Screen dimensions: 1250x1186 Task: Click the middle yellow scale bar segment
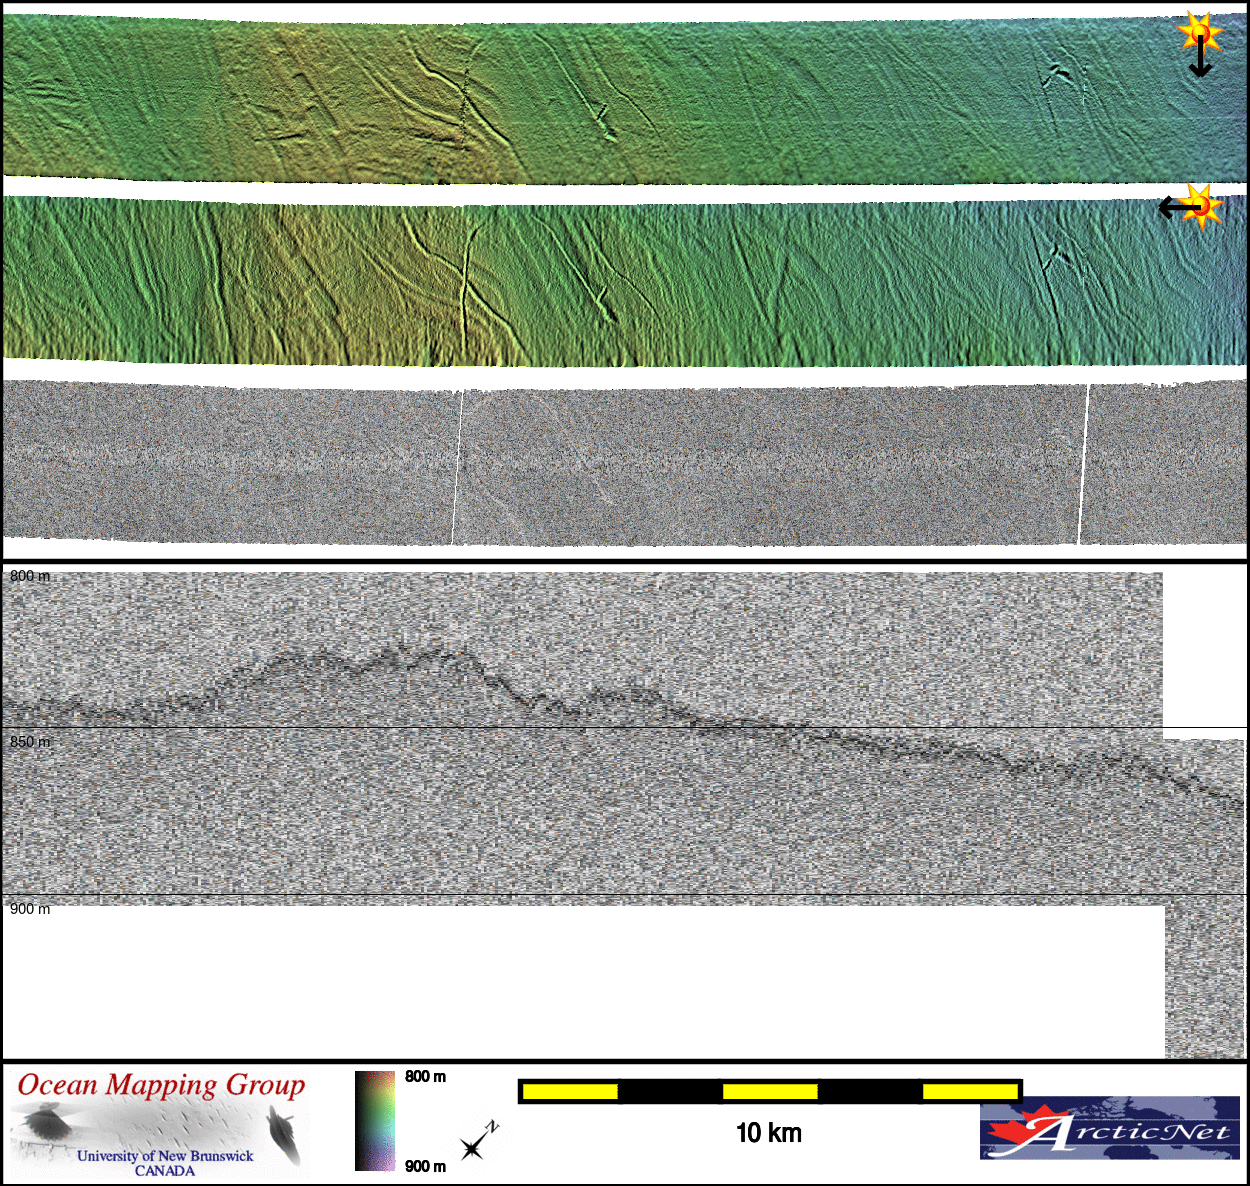(x=770, y=1091)
